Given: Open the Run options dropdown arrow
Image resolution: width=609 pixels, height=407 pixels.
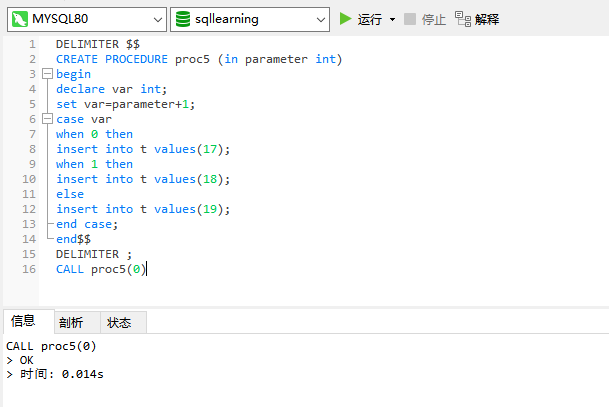Looking at the screenshot, I should click(x=392, y=19).
